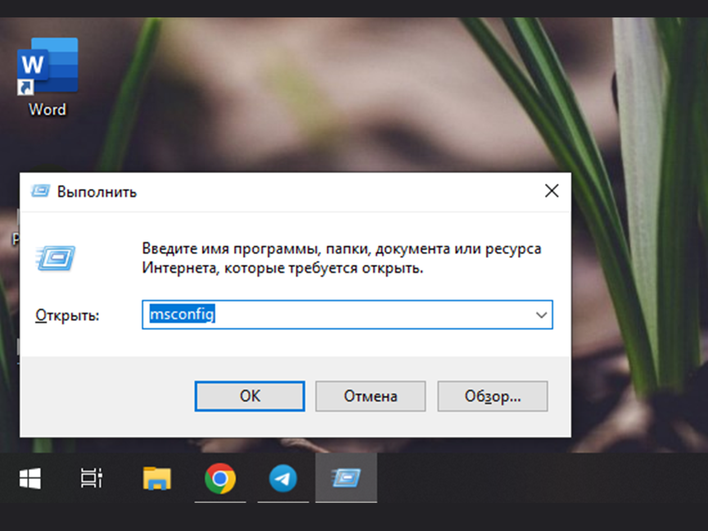708x531 pixels.
Task: Click the Выполнить title text
Action: 97,192
